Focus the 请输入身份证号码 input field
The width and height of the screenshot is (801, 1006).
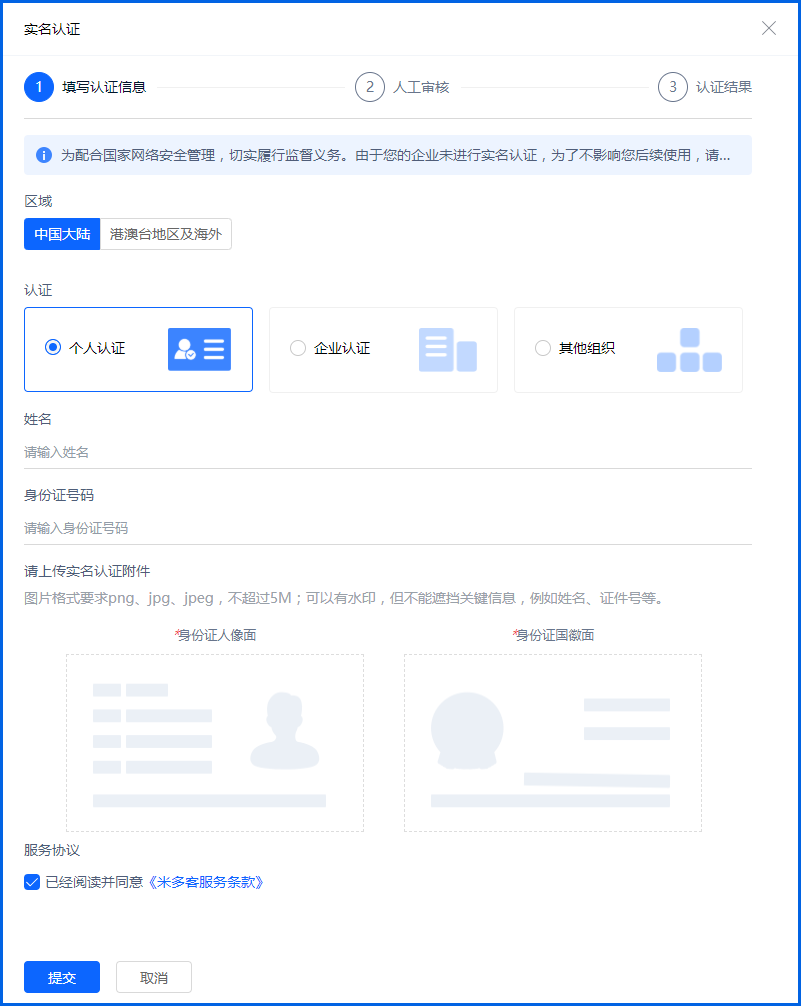click(x=388, y=528)
